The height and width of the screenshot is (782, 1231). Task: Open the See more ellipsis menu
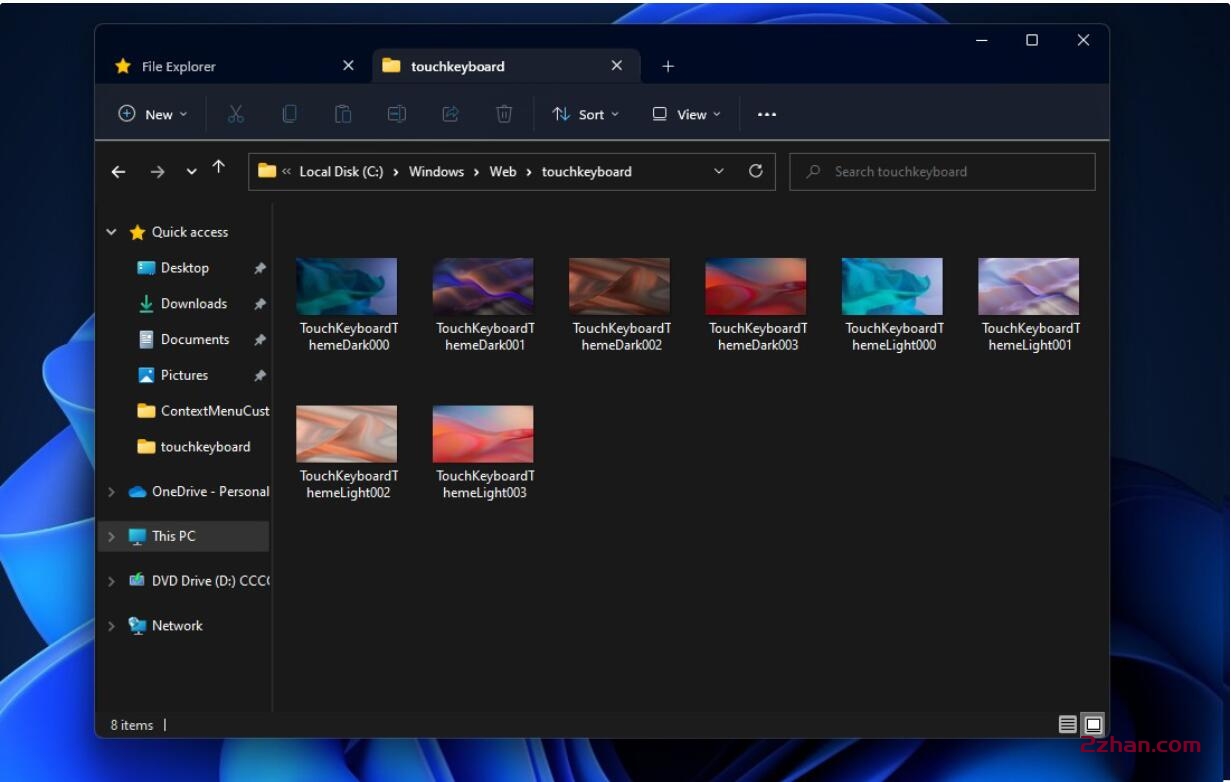tap(767, 113)
